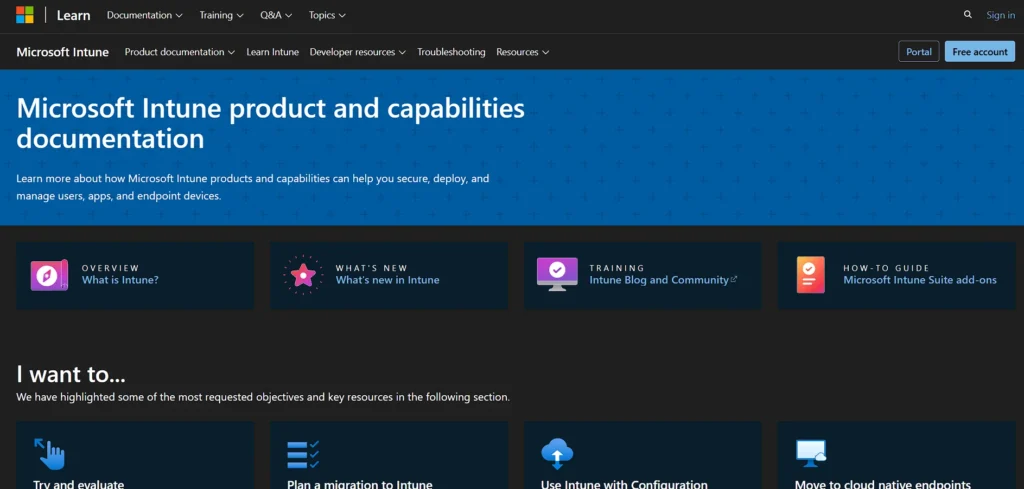Expand the Documentation dropdown
1024x489 pixels.
tap(145, 15)
